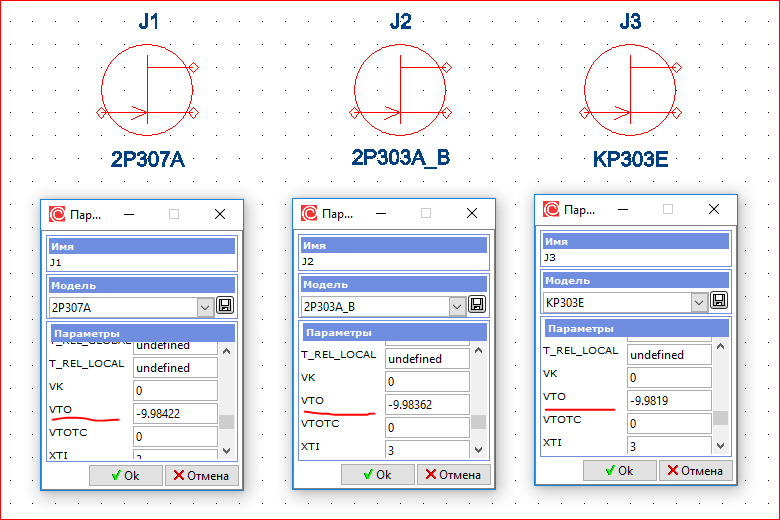This screenshot has height=520, width=780.
Task: Click scroll-up arrow in J2 parameters list
Action: [479, 350]
